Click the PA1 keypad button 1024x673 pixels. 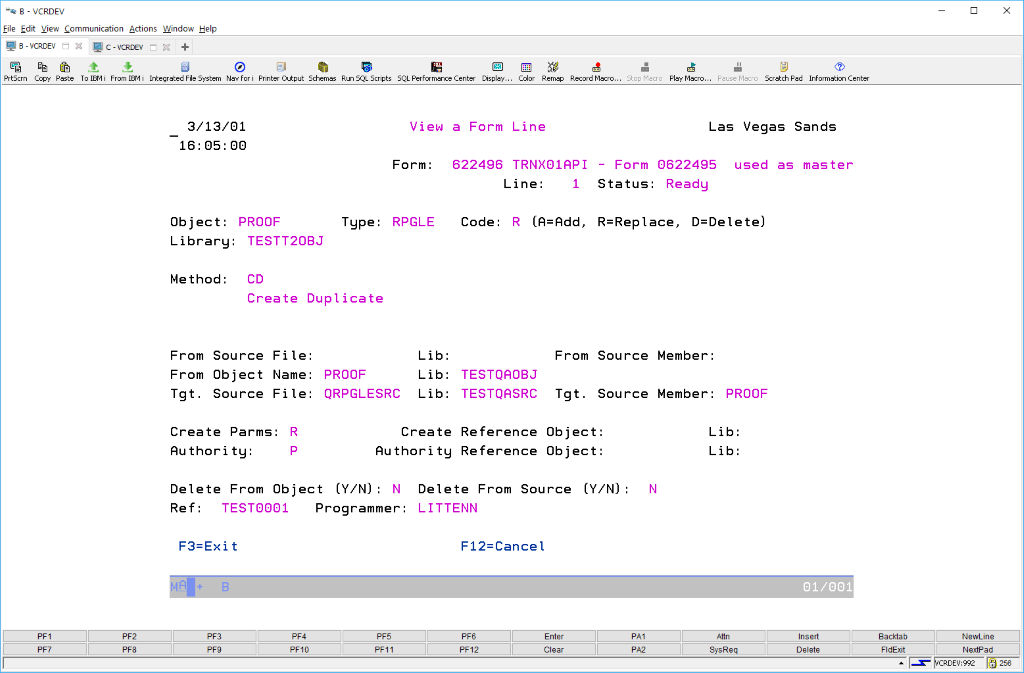click(639, 636)
